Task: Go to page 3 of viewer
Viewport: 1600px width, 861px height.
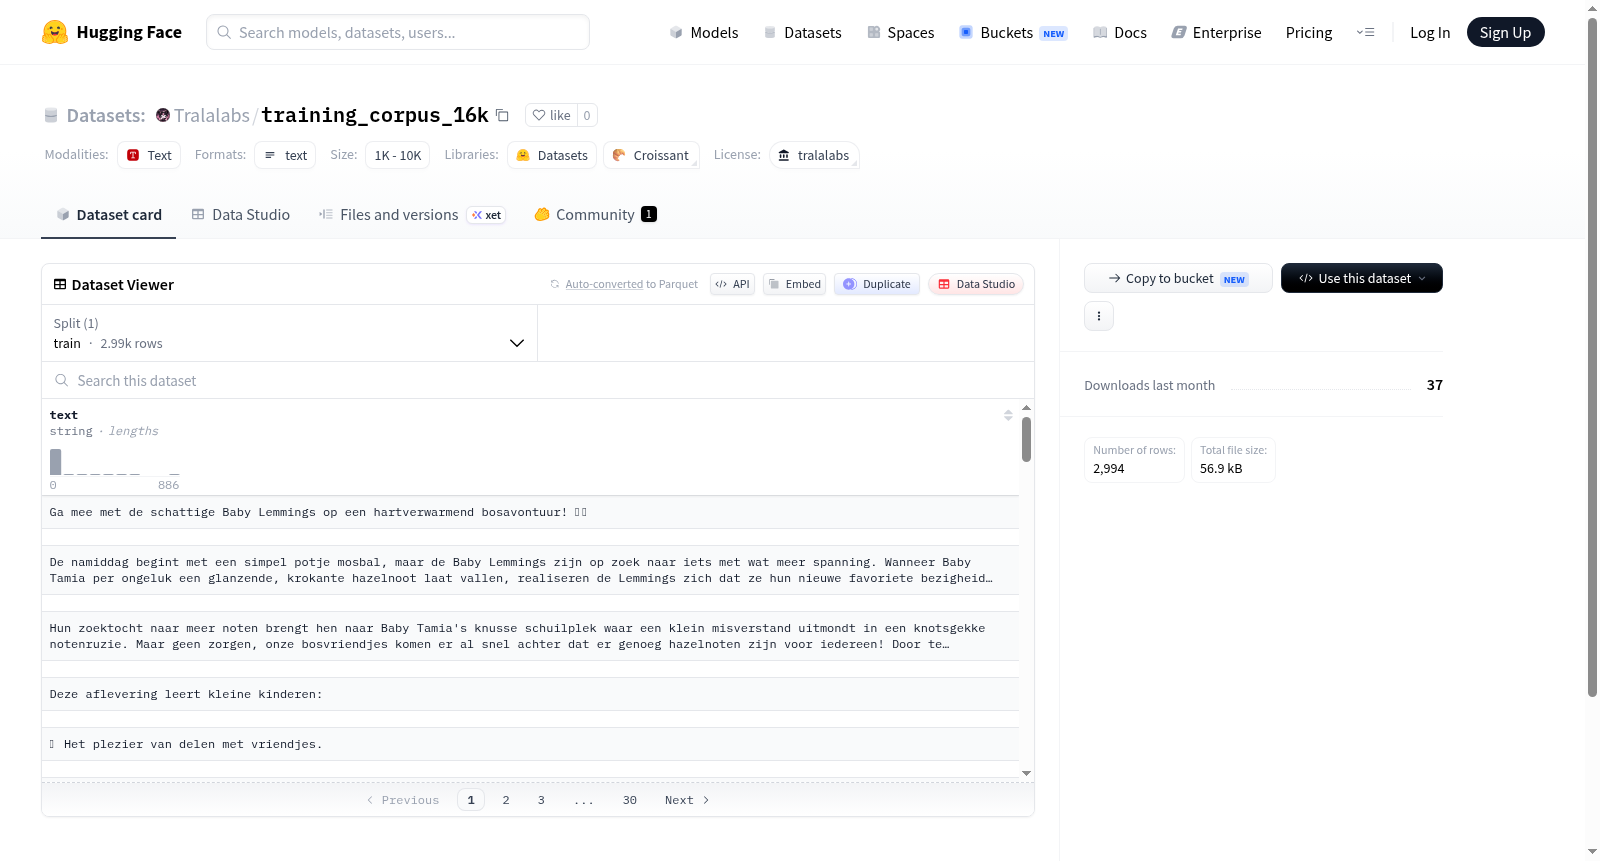Action: (541, 800)
